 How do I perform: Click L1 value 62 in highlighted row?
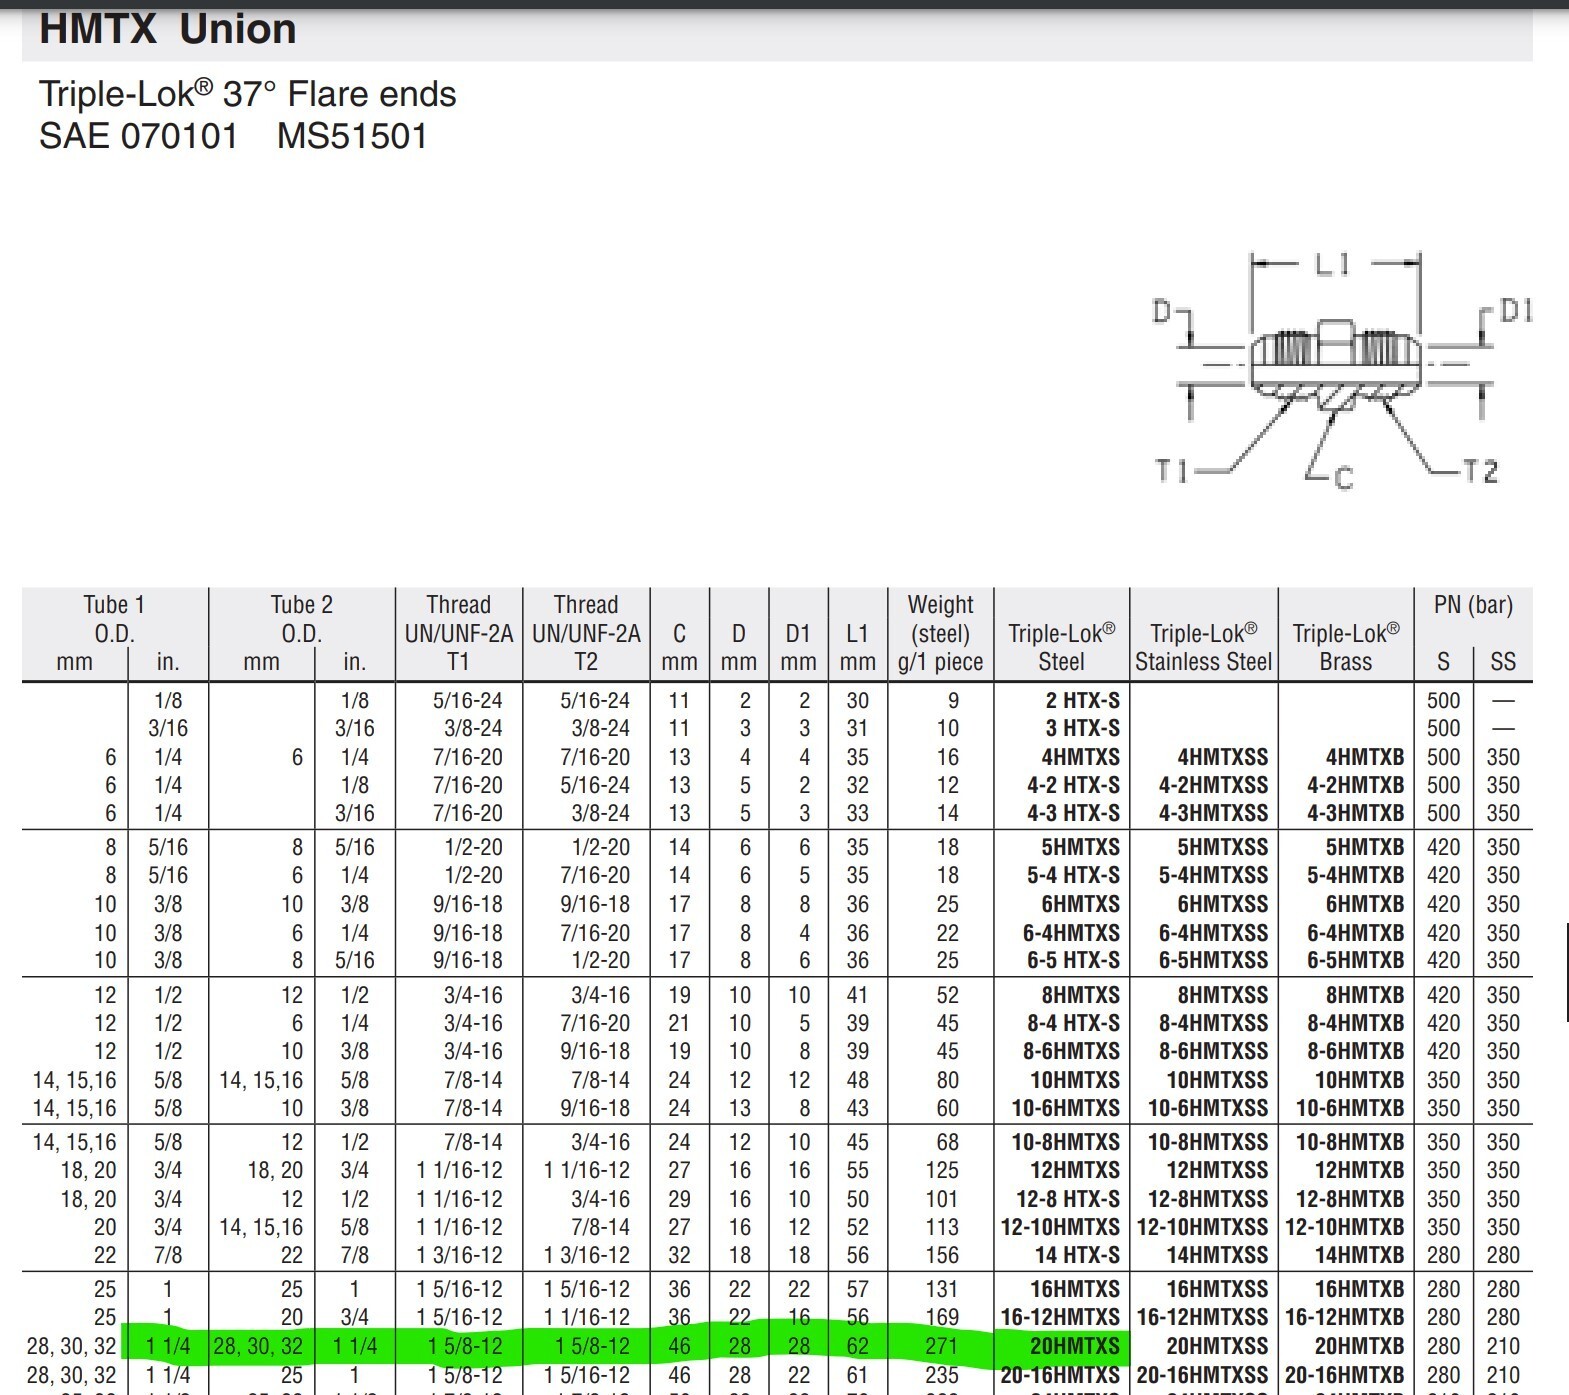[858, 1346]
